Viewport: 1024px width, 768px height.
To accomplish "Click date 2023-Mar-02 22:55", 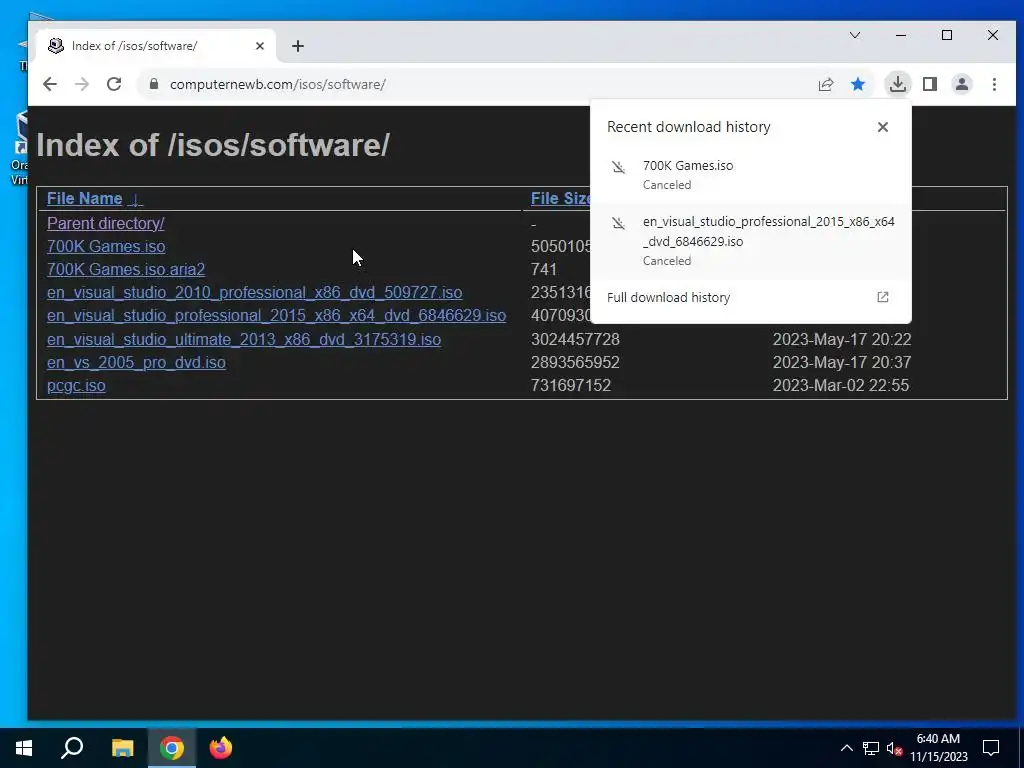I will (841, 385).
